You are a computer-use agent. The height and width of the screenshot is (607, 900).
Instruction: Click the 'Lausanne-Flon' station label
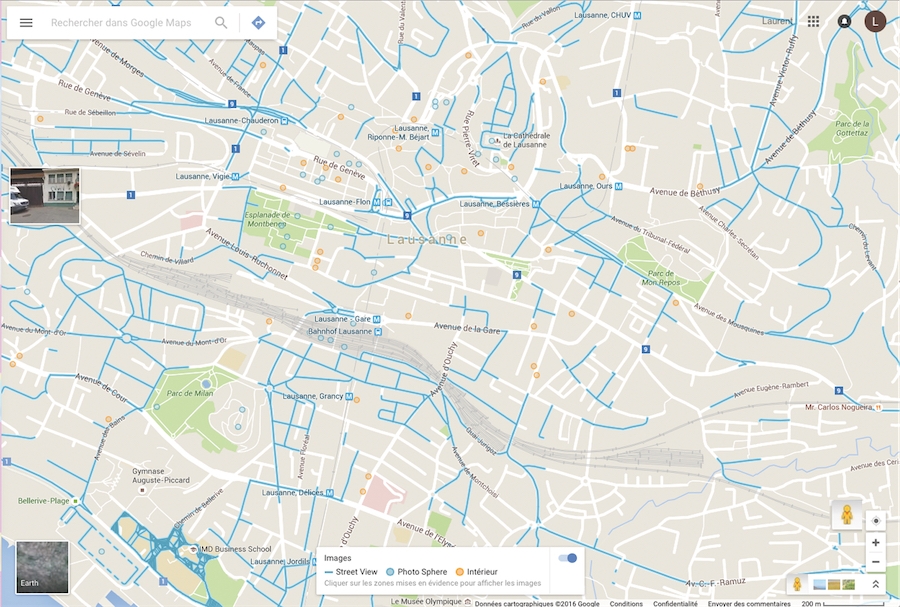(344, 202)
